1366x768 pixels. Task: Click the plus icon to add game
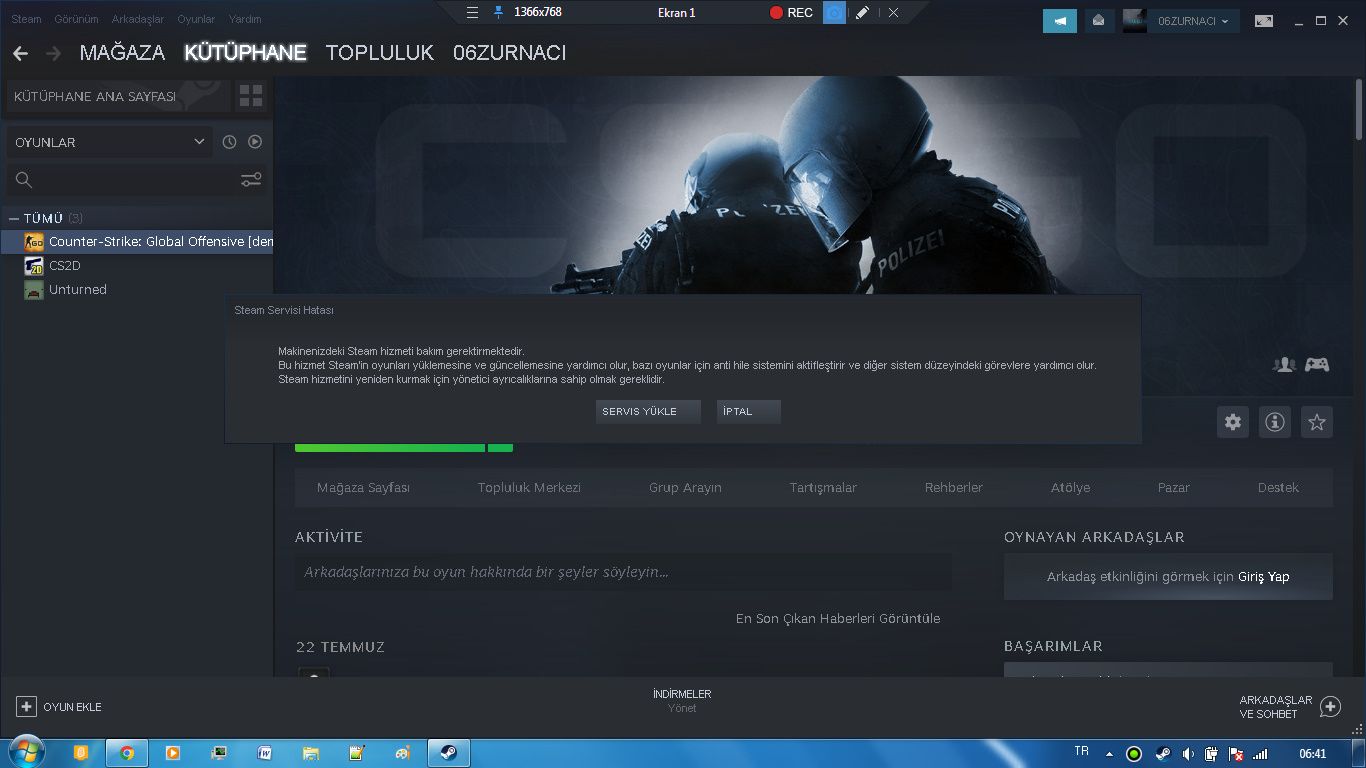[x=27, y=707]
